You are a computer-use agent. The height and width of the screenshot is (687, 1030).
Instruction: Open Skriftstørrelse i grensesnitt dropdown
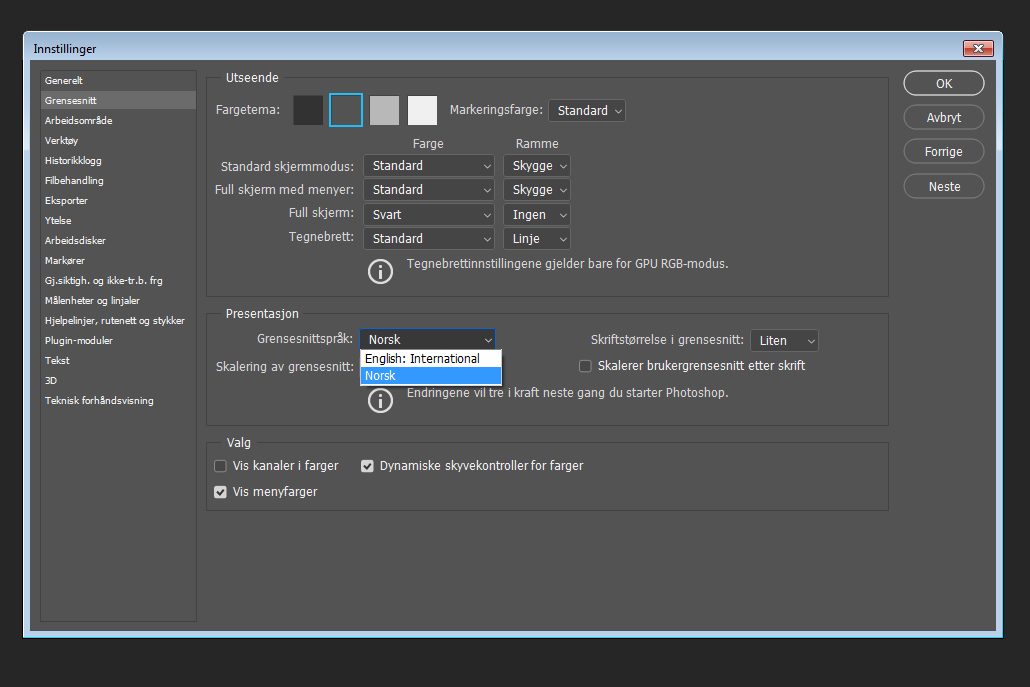tap(785, 340)
